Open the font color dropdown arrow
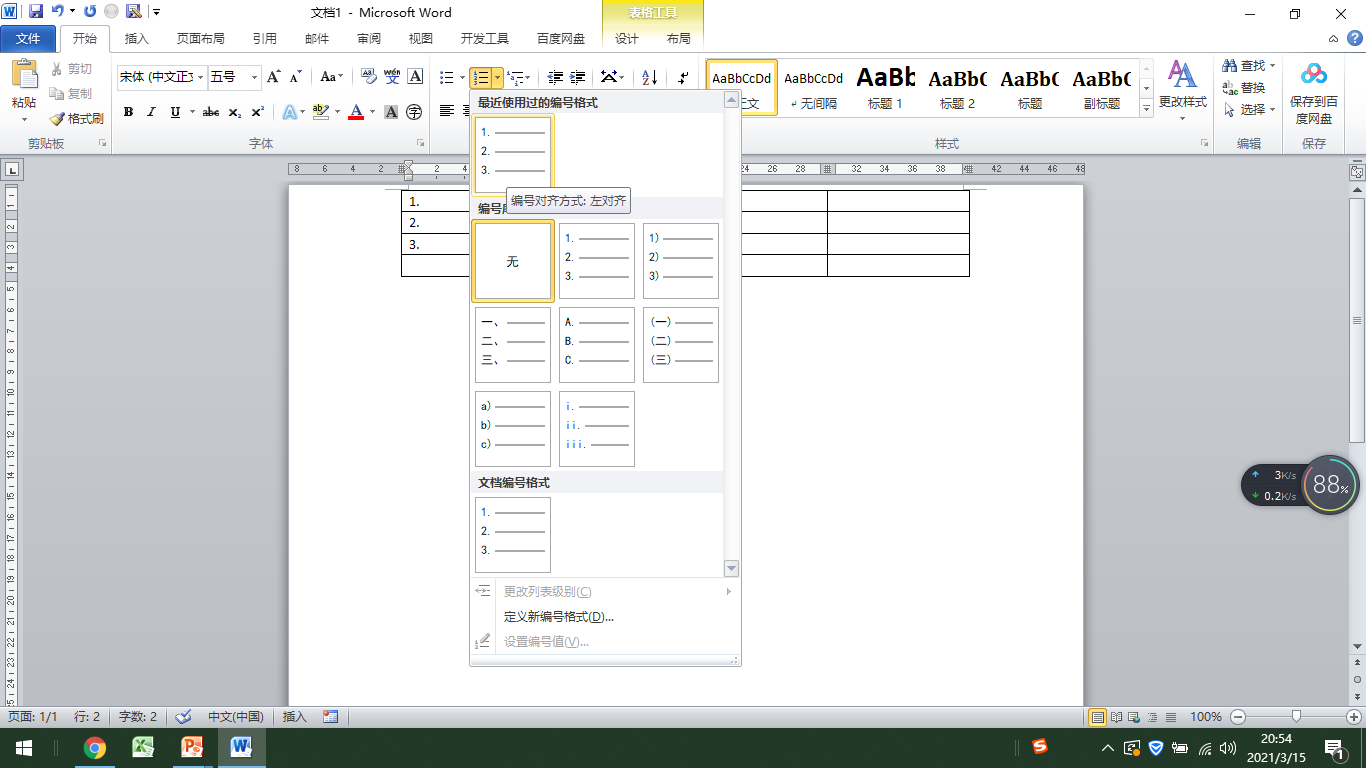 point(372,112)
